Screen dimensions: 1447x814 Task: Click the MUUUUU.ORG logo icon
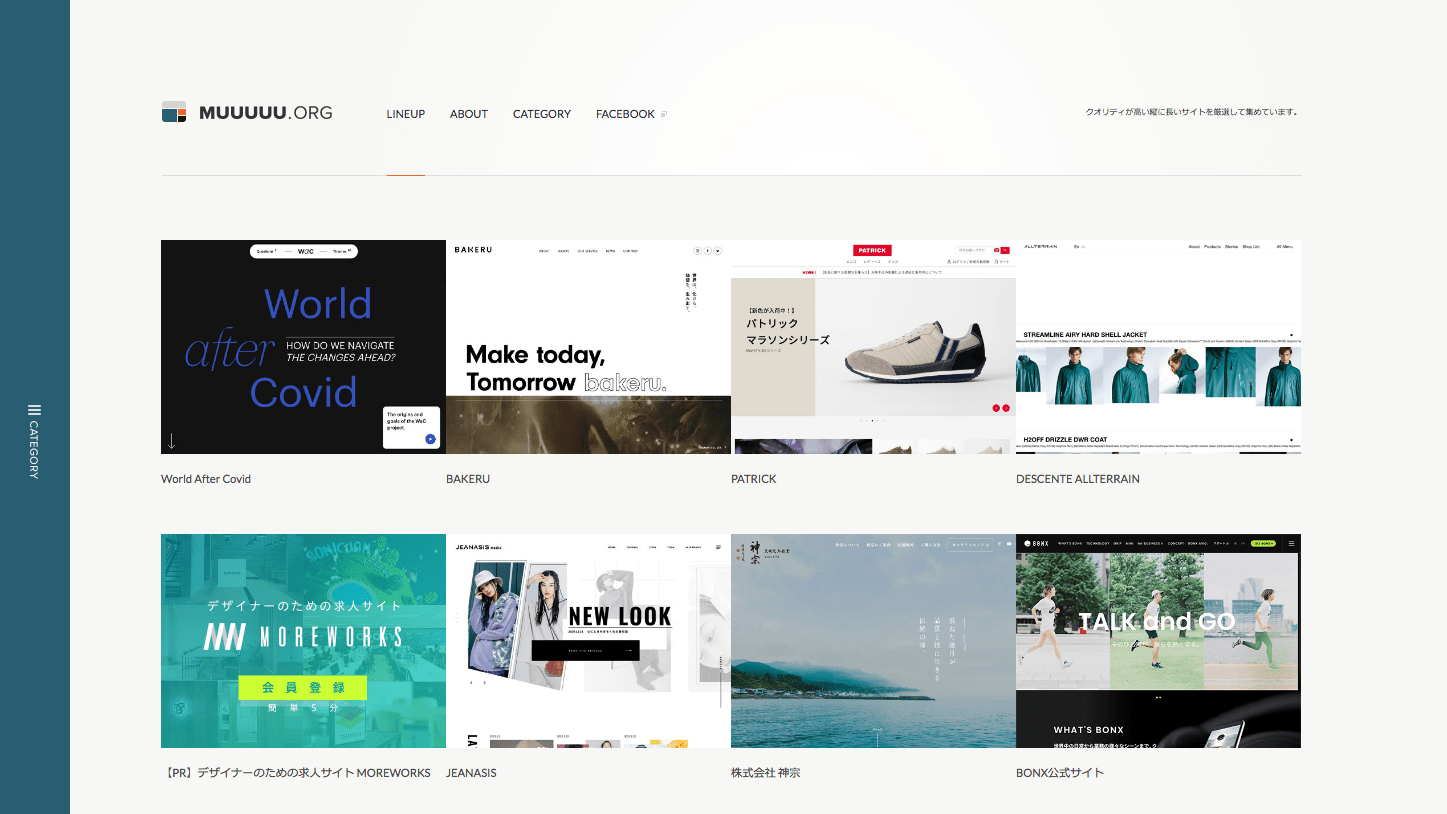174,112
